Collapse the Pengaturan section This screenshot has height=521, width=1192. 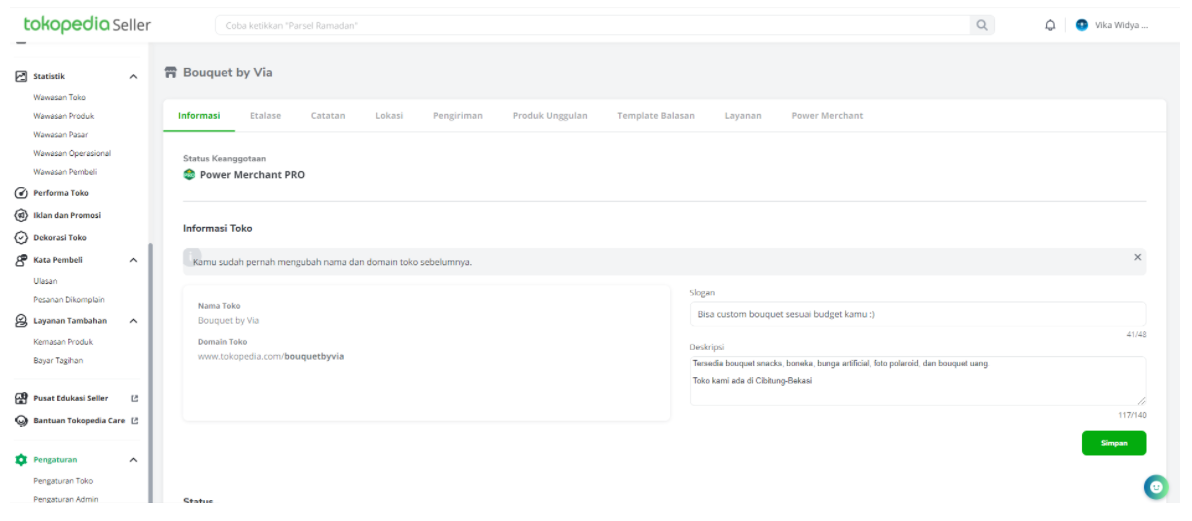133,460
